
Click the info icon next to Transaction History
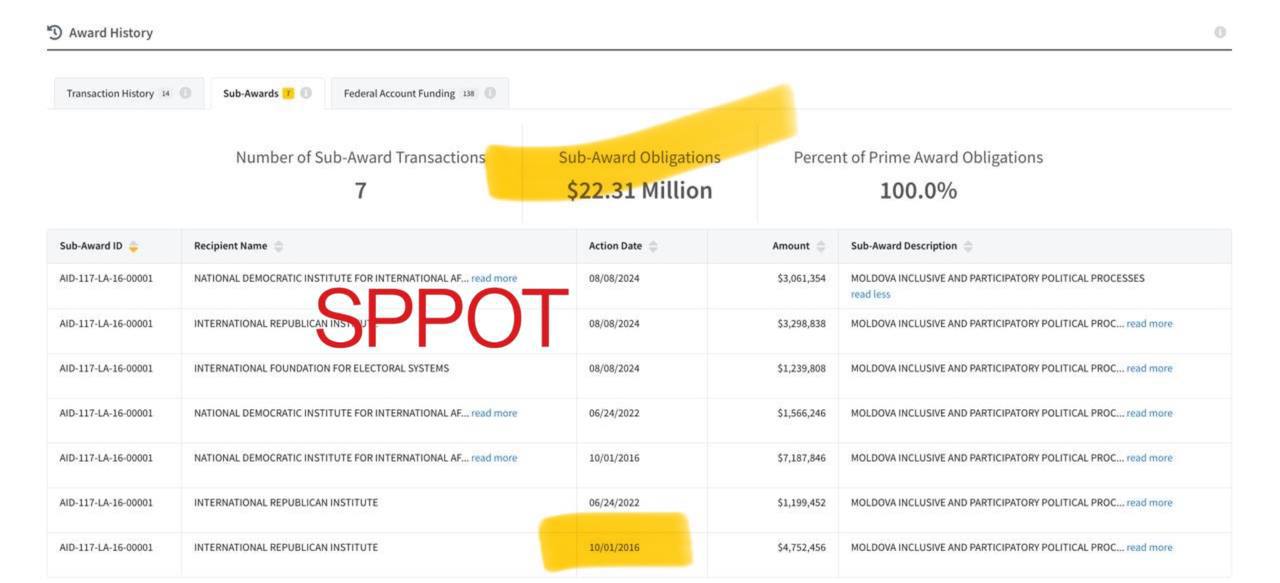pos(186,92)
